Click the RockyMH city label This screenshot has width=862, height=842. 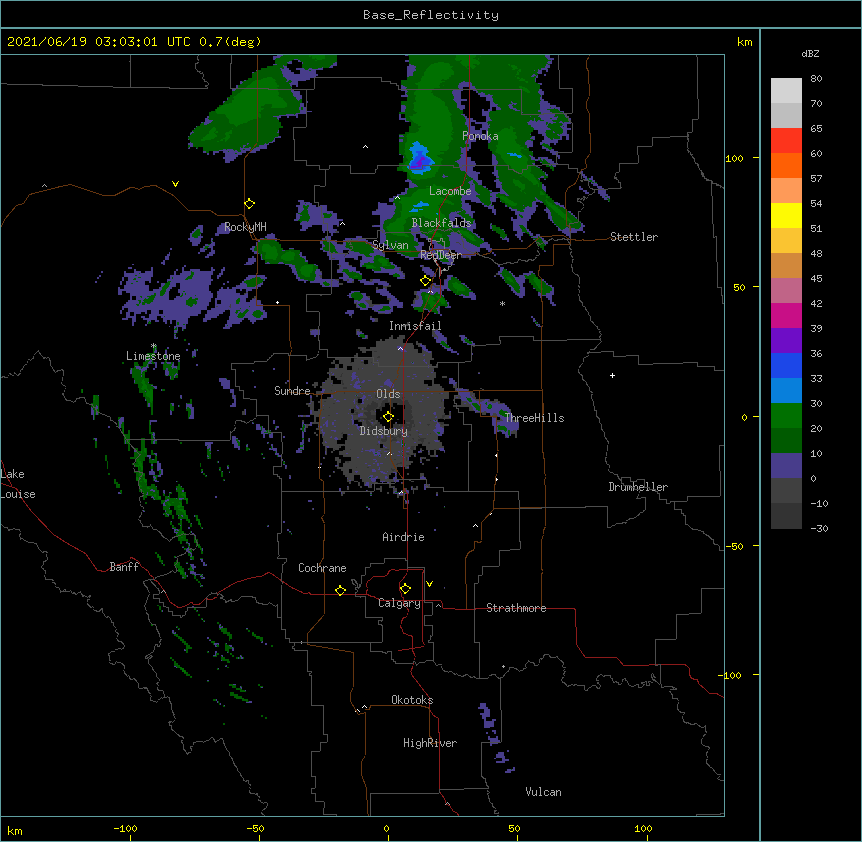245,227
